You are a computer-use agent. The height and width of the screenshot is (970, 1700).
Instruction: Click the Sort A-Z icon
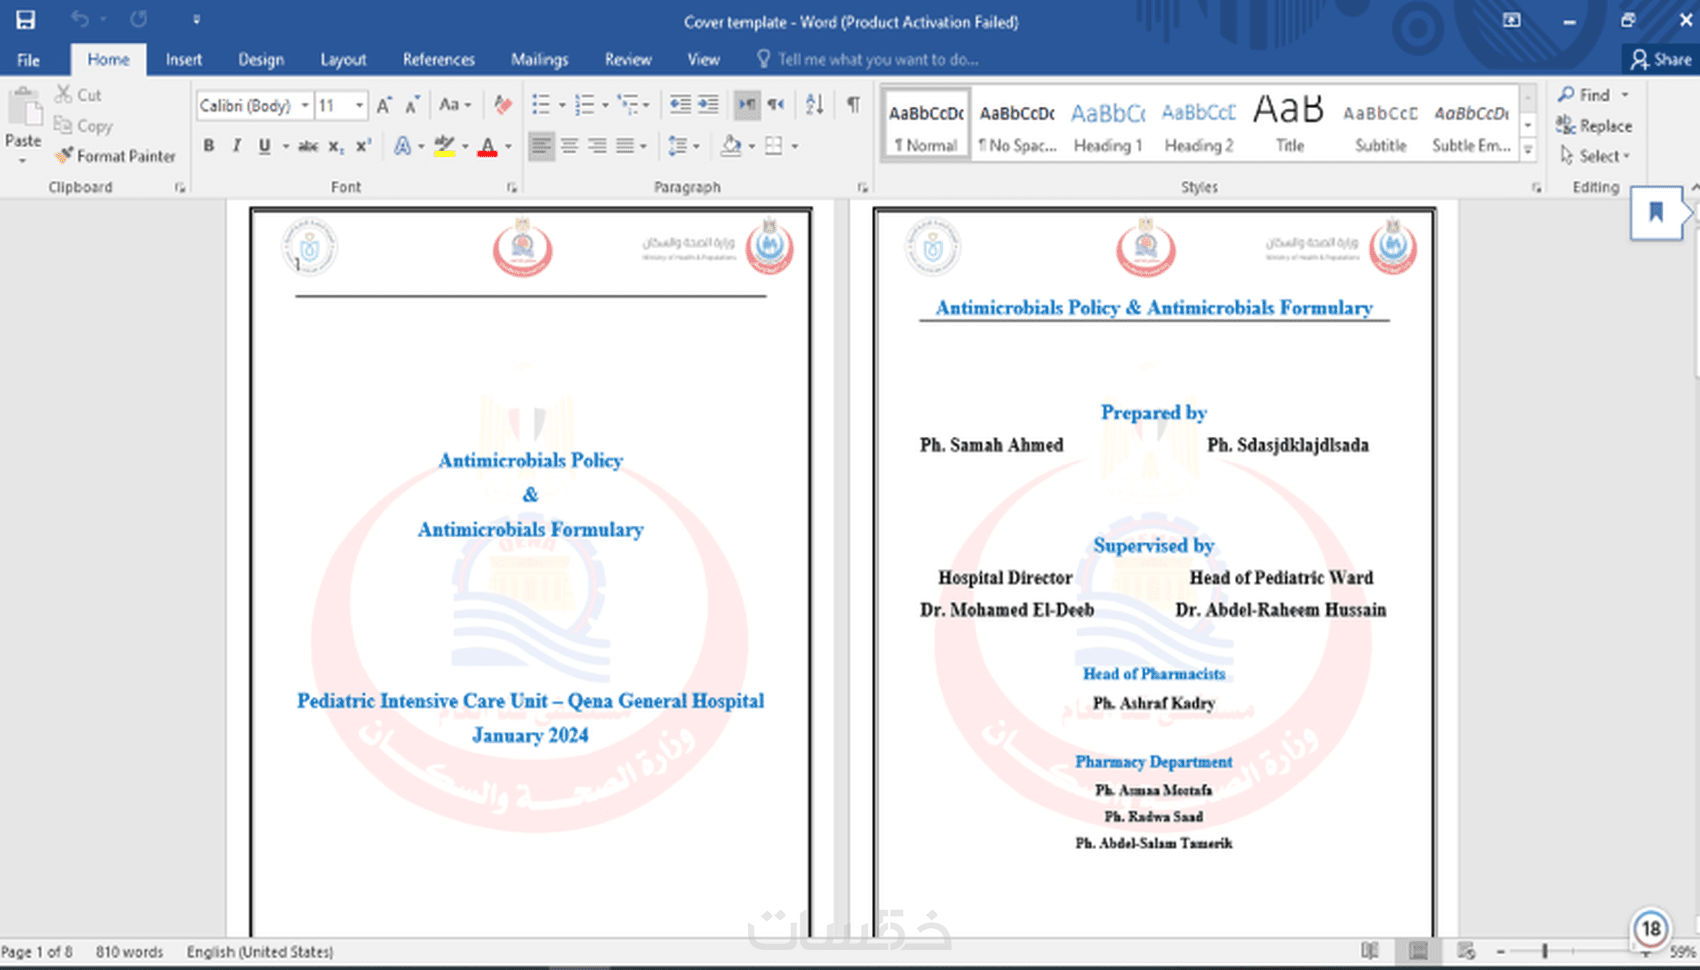click(815, 105)
